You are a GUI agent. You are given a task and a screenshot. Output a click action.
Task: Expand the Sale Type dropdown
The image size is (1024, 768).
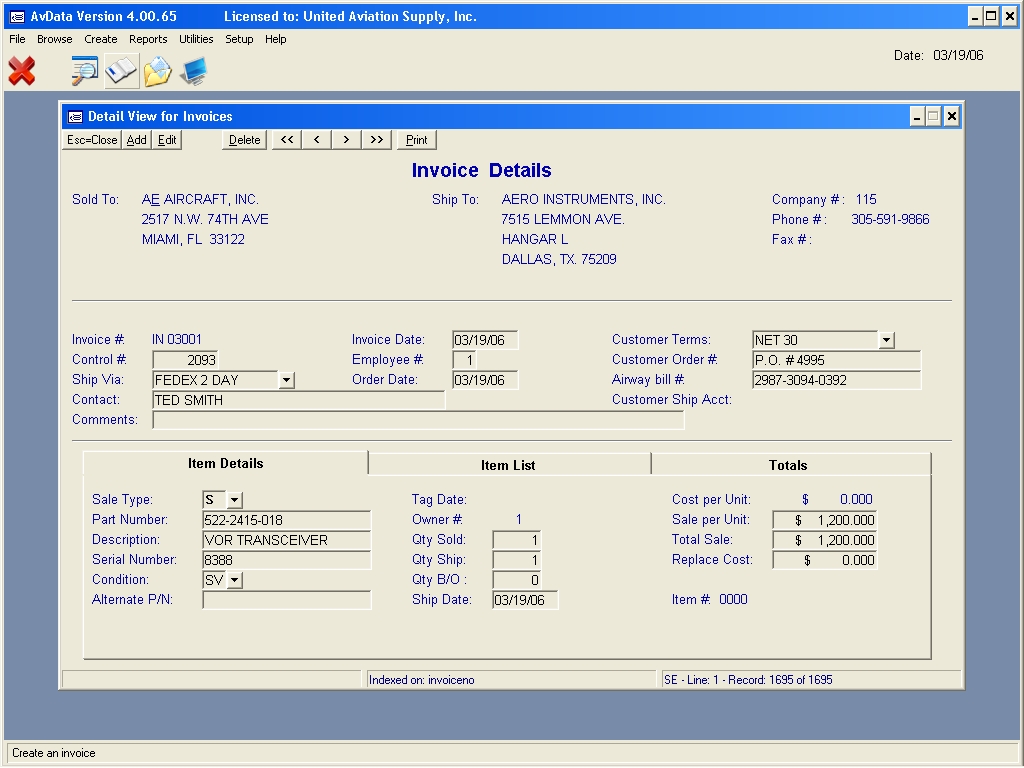234,500
